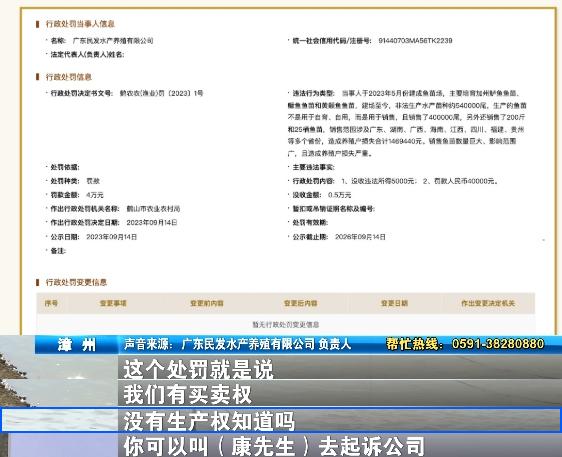Select the issuing authority 鹤山市农业农村局

pos(153,209)
